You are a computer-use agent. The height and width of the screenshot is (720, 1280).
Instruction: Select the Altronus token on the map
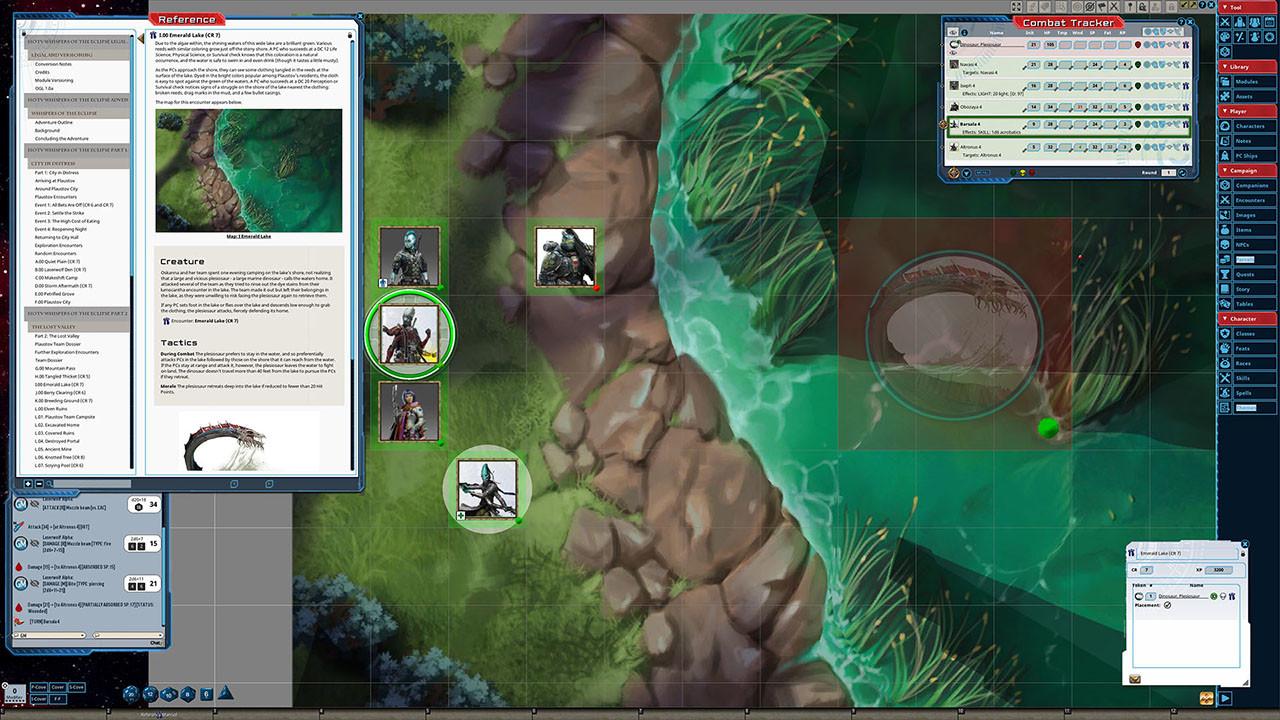pos(487,489)
